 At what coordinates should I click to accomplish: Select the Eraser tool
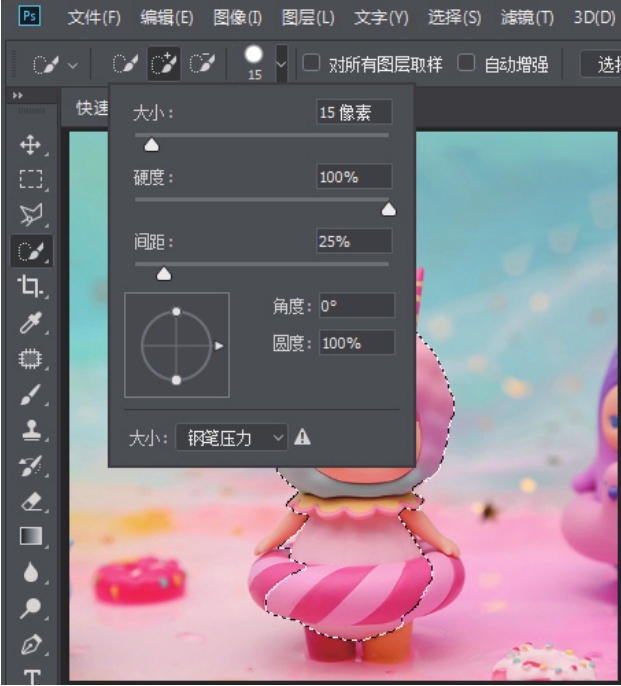click(x=32, y=501)
